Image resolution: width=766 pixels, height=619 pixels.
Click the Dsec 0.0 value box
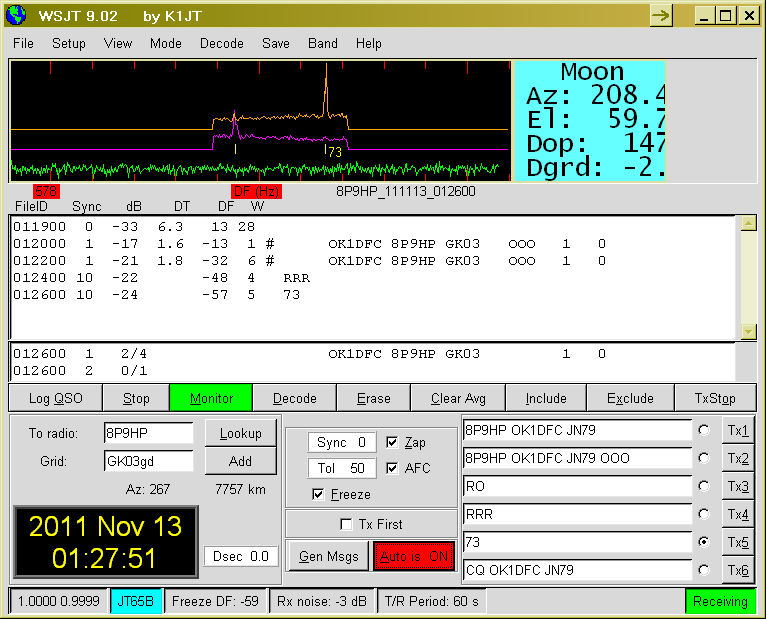[x=241, y=556]
